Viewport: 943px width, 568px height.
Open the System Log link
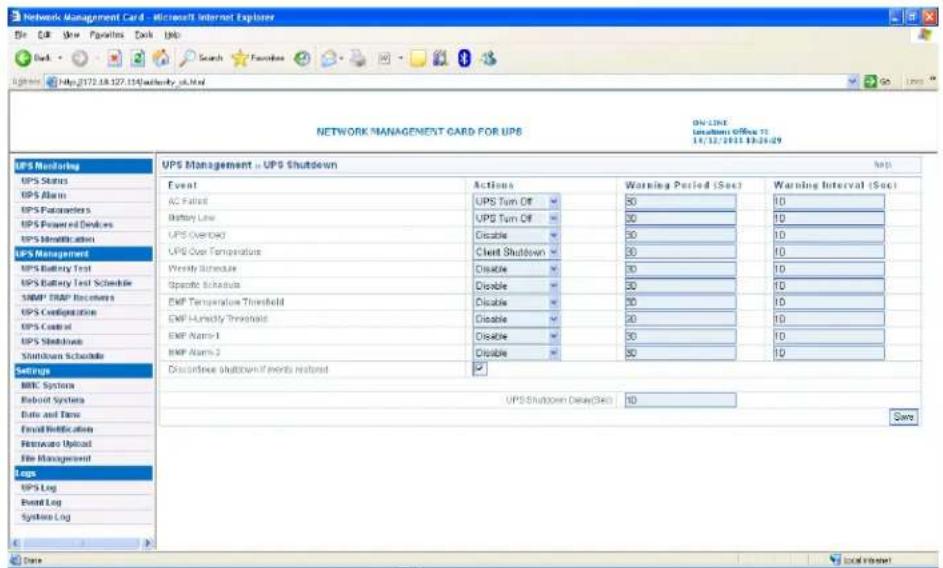click(46, 517)
